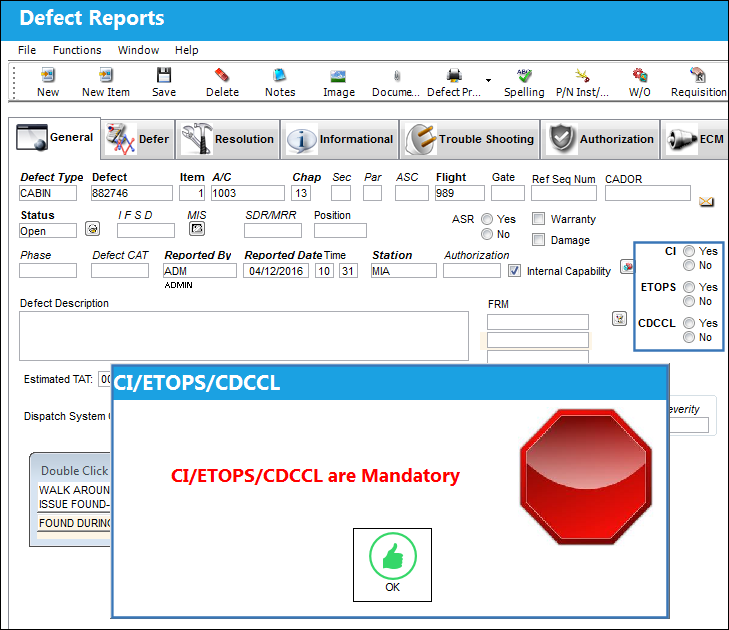Screen dimensions: 729x630
Task: Select ETOPS No radio button
Action: pos(689,301)
